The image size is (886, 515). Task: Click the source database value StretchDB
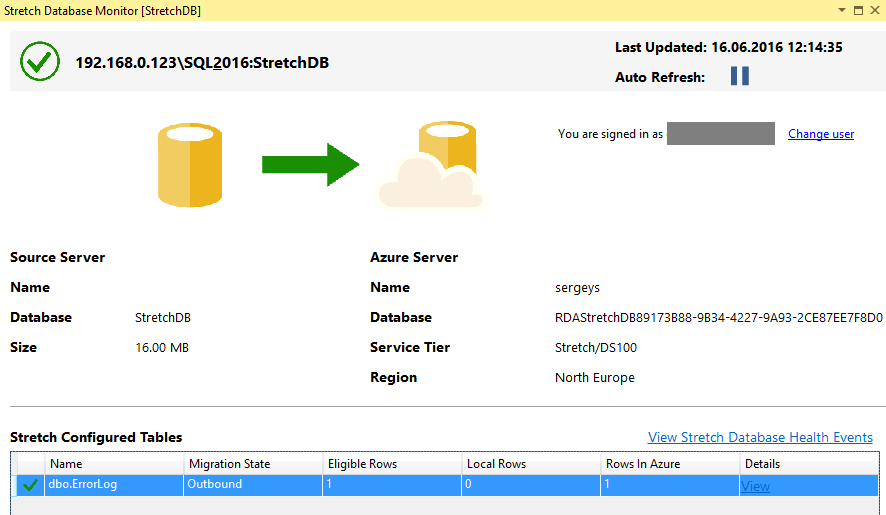163,318
